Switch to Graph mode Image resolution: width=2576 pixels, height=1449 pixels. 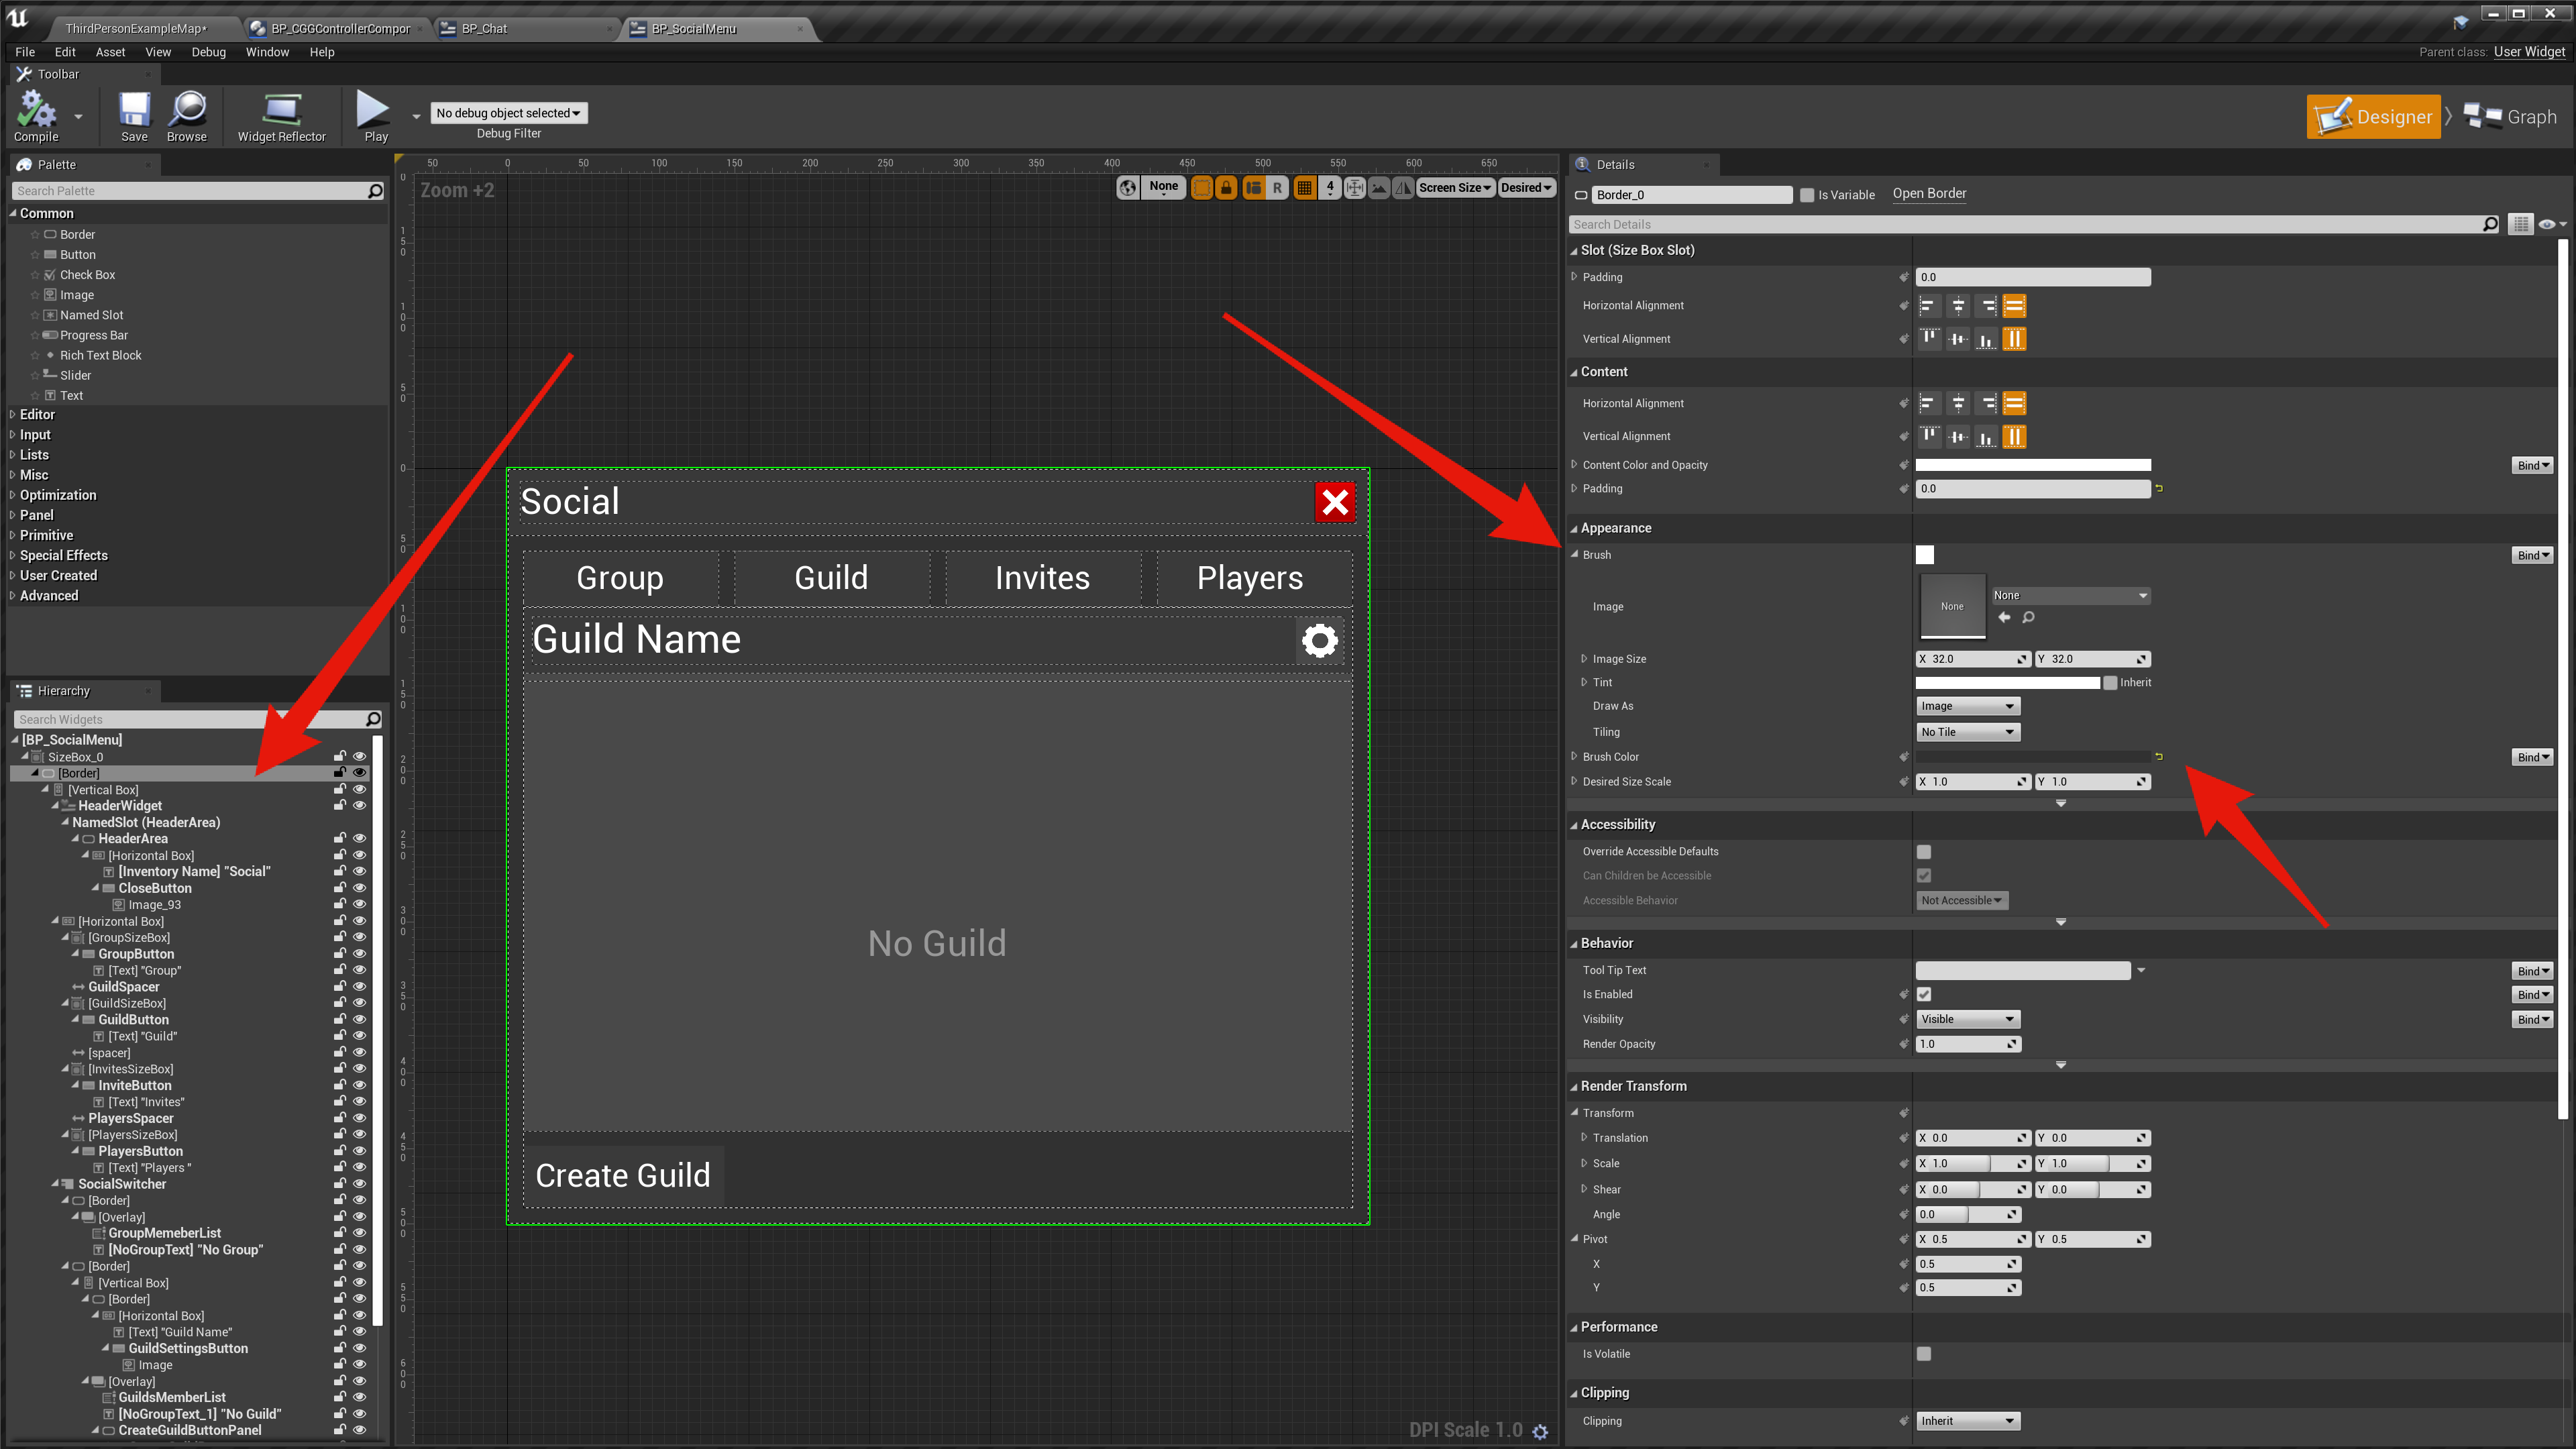click(x=2511, y=117)
